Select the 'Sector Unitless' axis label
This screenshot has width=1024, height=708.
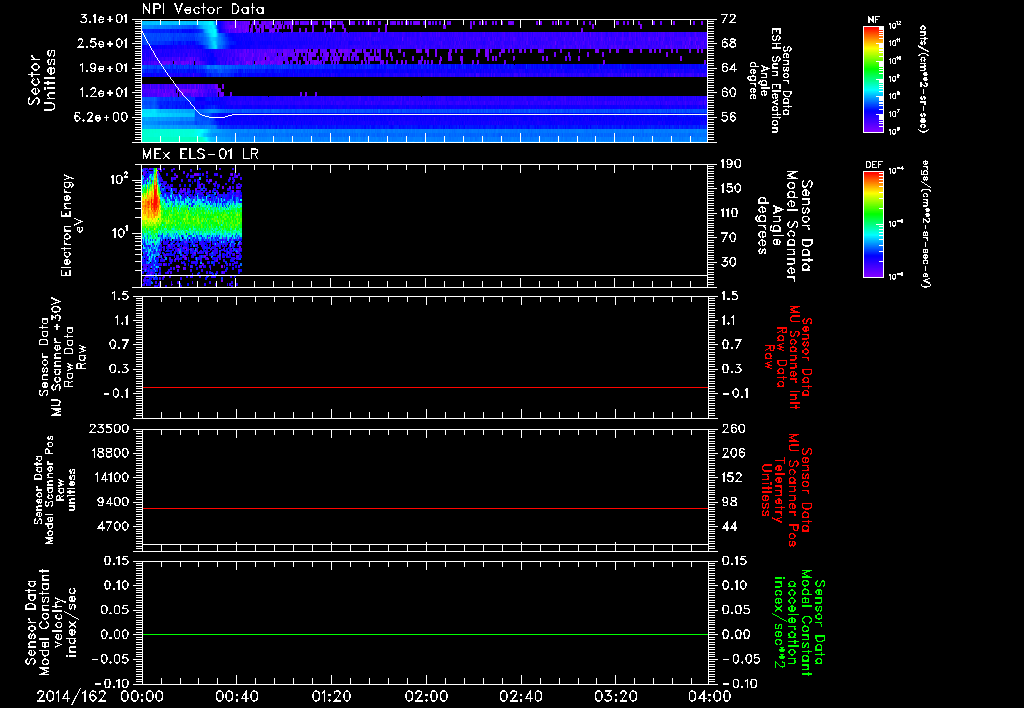tap(42, 80)
